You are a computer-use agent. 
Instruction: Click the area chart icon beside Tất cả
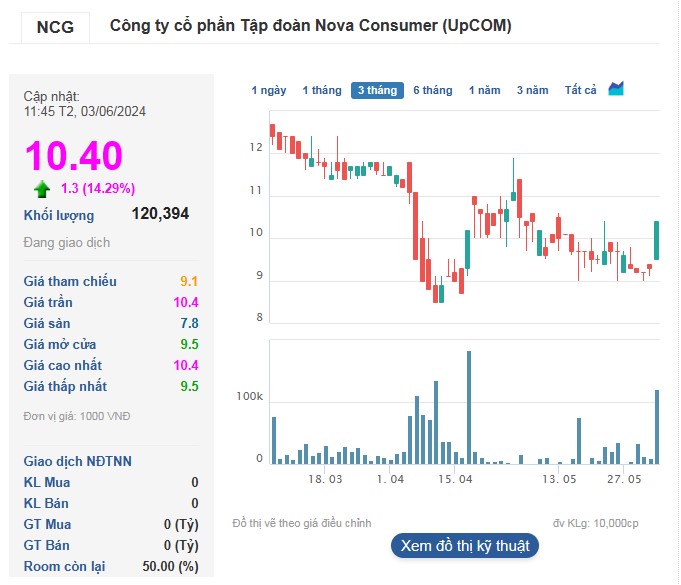pos(616,89)
